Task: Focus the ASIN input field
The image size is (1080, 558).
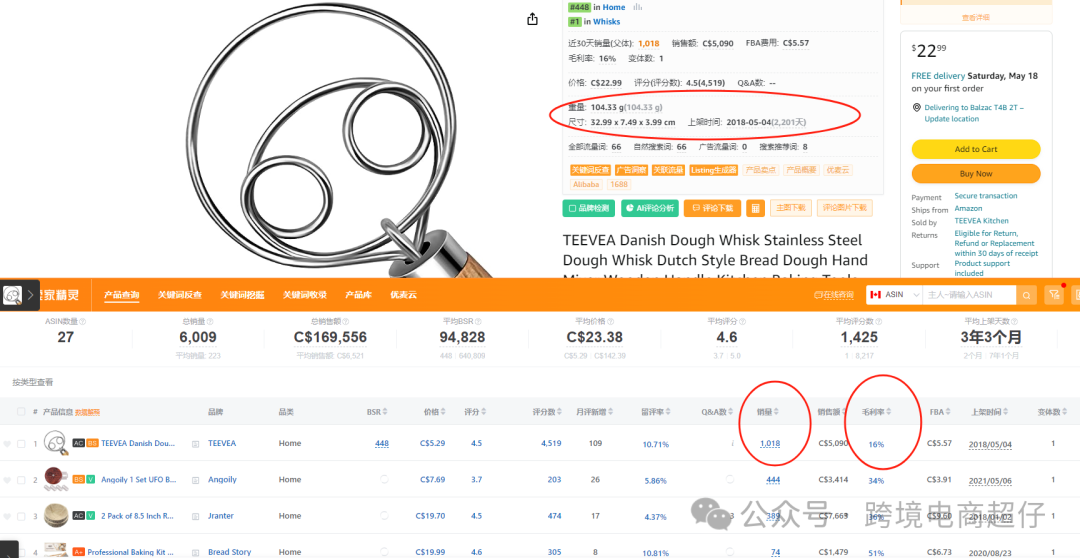Action: coord(968,295)
